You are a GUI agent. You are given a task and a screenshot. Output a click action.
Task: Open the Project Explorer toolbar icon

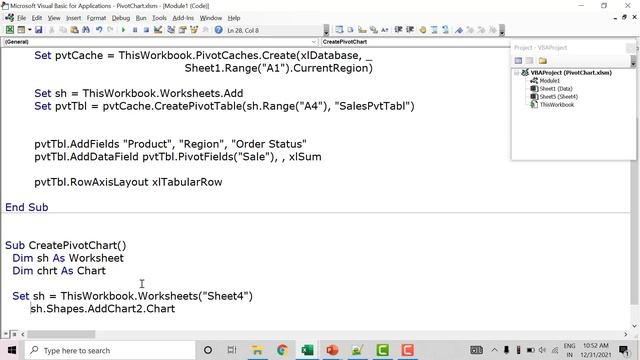pyautogui.click(x=171, y=30)
